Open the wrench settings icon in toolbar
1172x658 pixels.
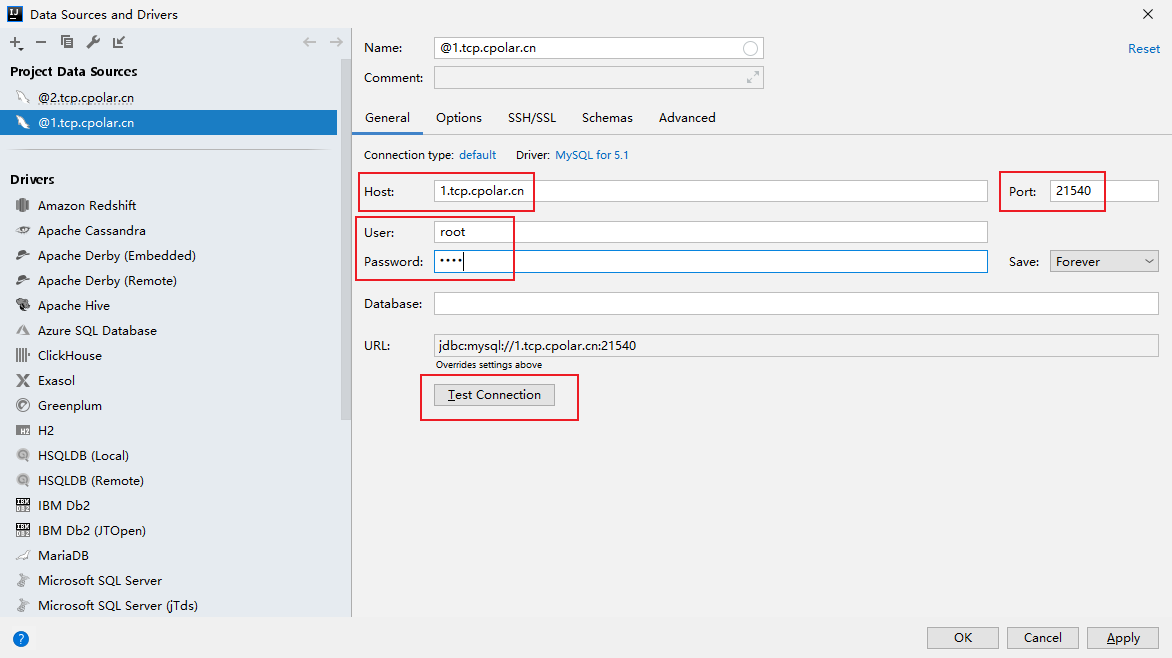(93, 42)
